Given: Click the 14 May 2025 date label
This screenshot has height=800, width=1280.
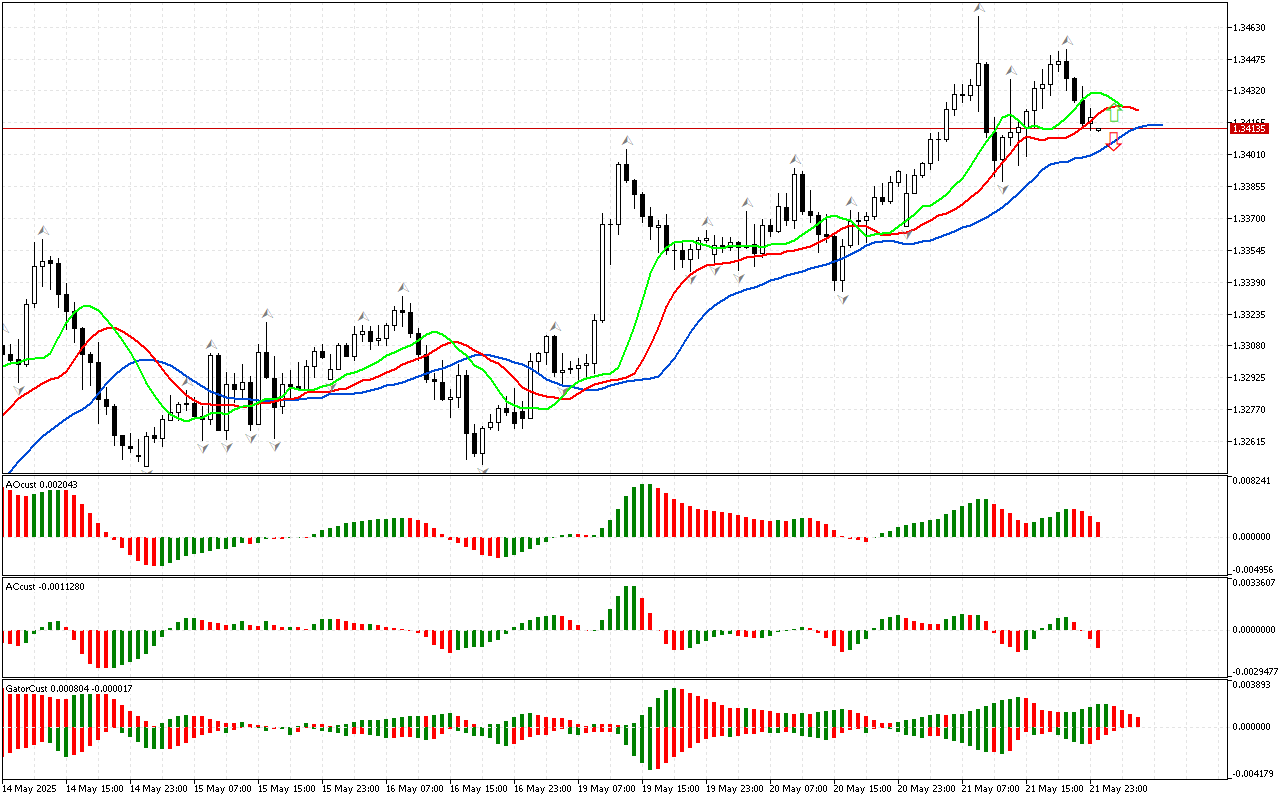Looking at the screenshot, I should 30,788.
